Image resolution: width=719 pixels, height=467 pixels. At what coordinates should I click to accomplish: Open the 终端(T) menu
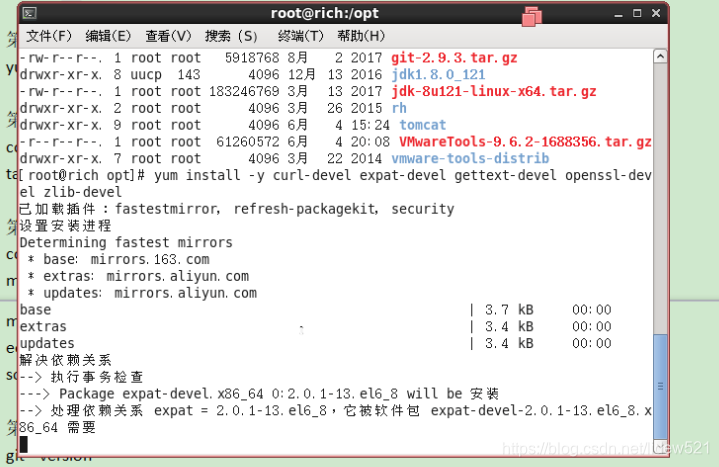pos(300,36)
